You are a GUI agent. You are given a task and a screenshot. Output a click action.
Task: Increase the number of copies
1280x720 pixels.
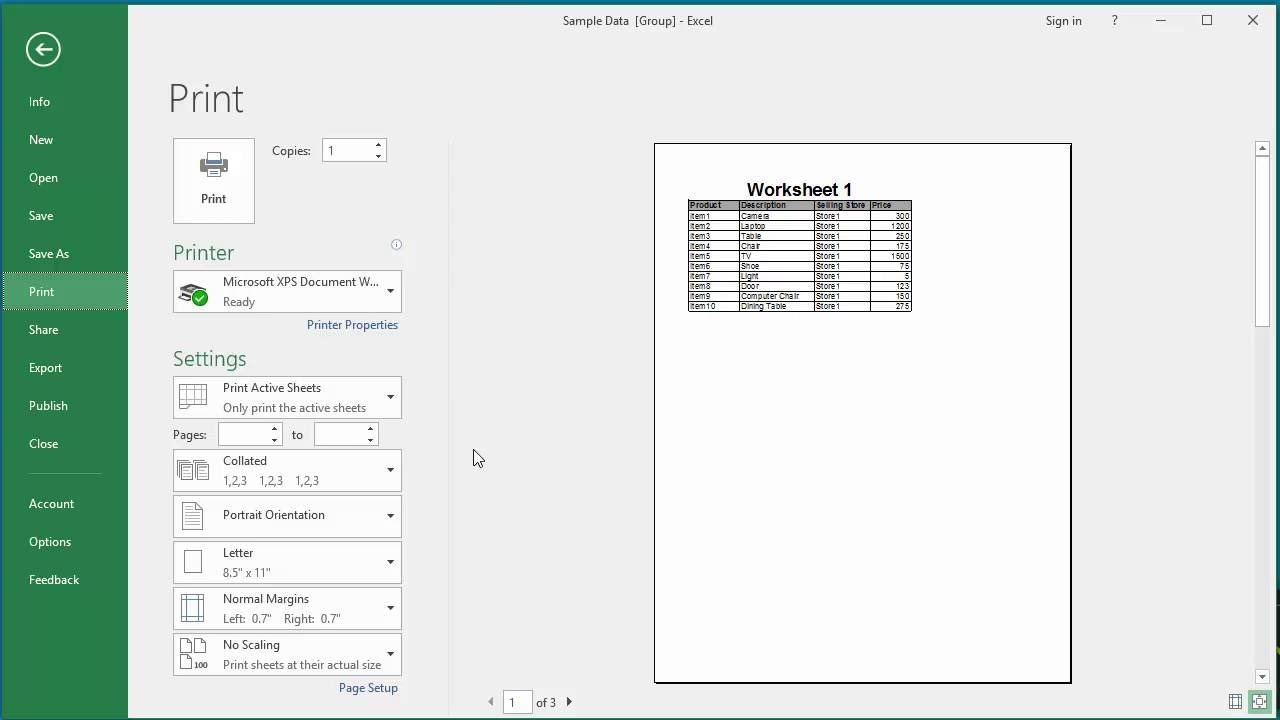click(378, 145)
